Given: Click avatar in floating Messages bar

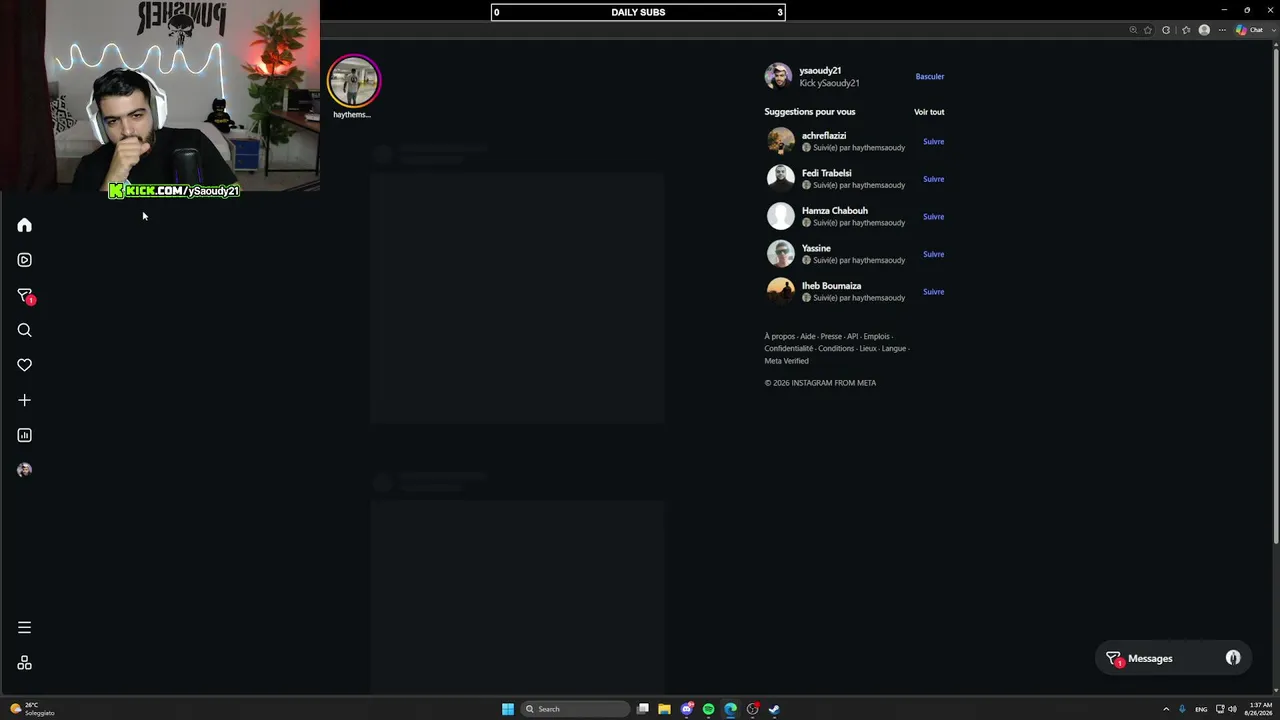Looking at the screenshot, I should pos(1233,658).
